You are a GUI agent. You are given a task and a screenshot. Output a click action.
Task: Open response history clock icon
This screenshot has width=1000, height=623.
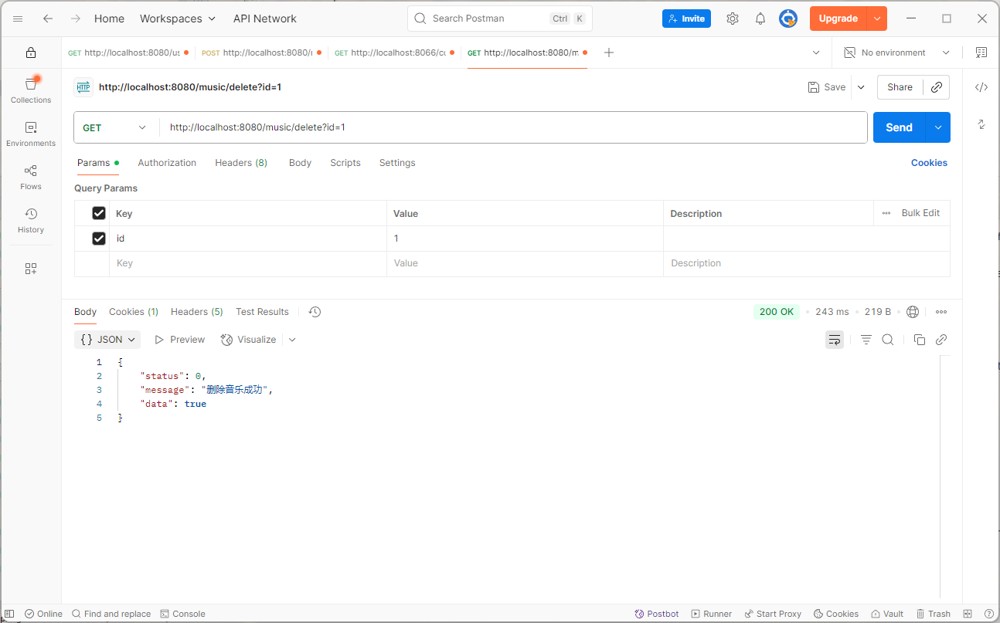click(315, 312)
